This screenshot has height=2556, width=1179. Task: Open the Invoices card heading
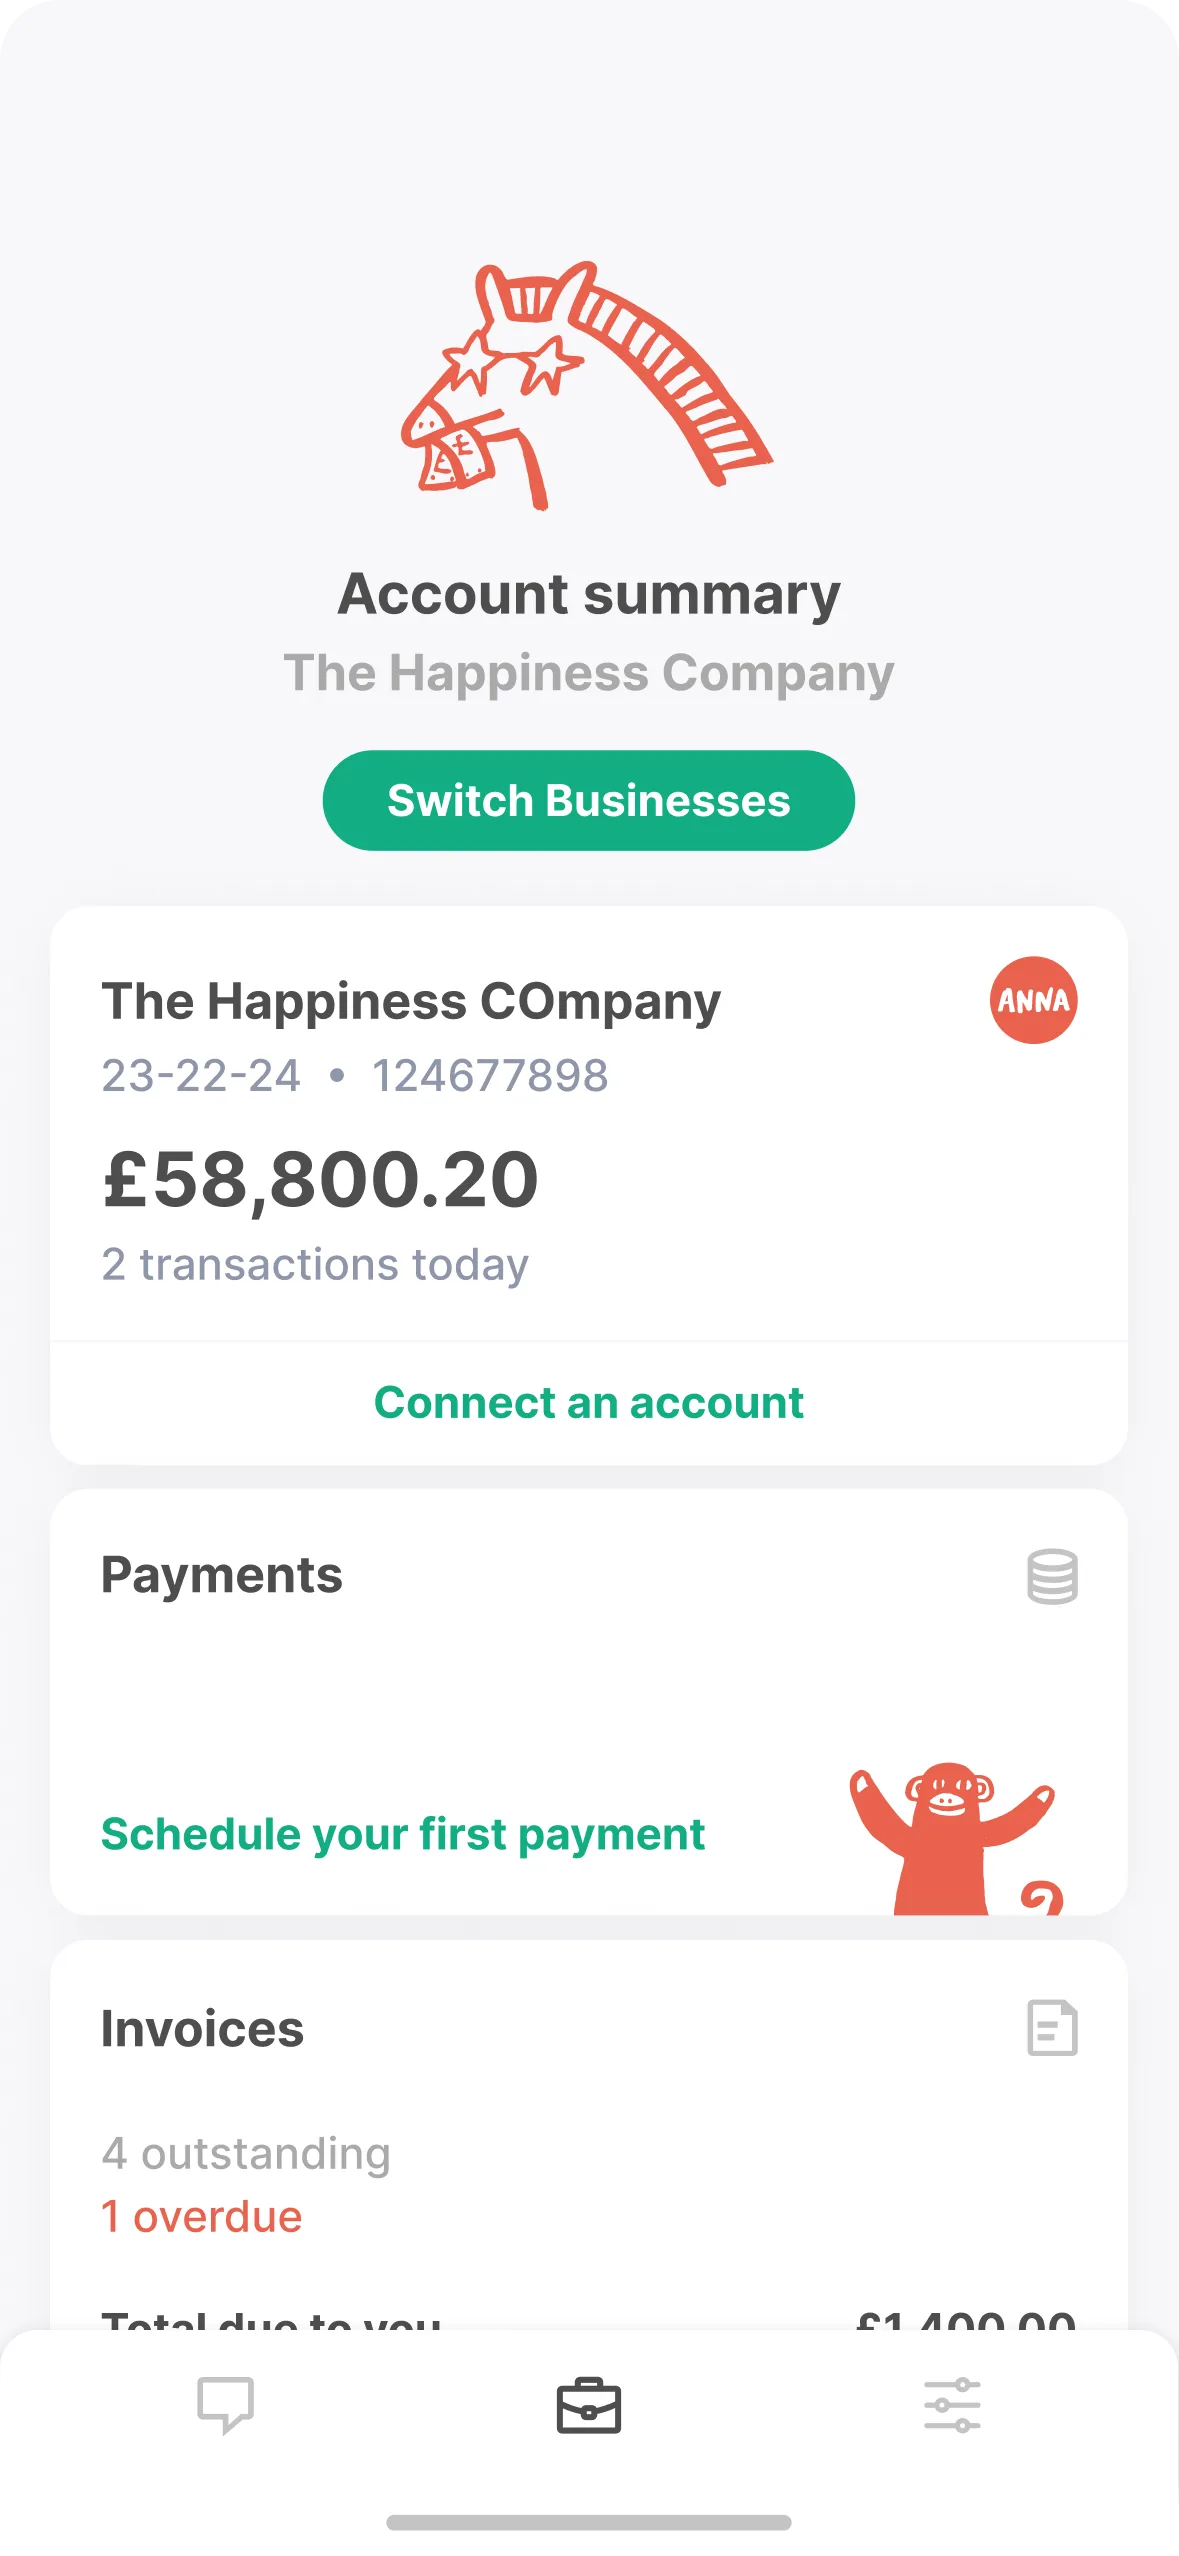[203, 2029]
